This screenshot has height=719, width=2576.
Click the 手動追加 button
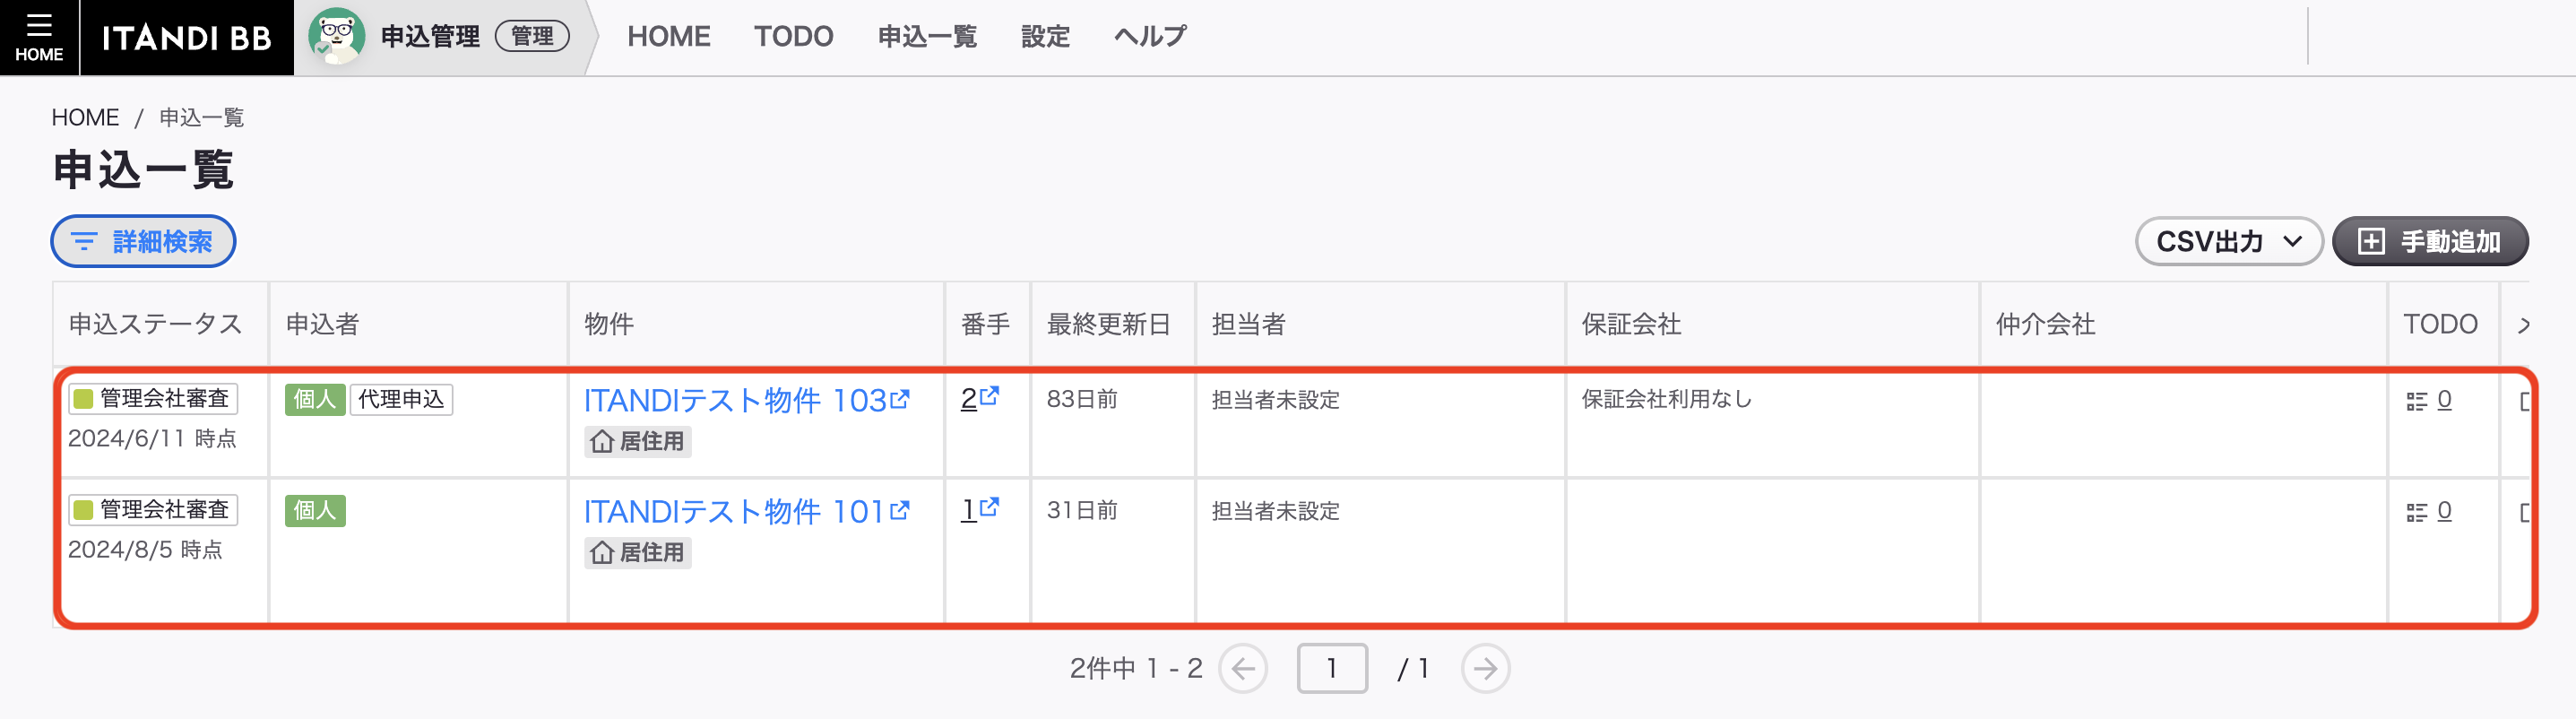point(2430,242)
